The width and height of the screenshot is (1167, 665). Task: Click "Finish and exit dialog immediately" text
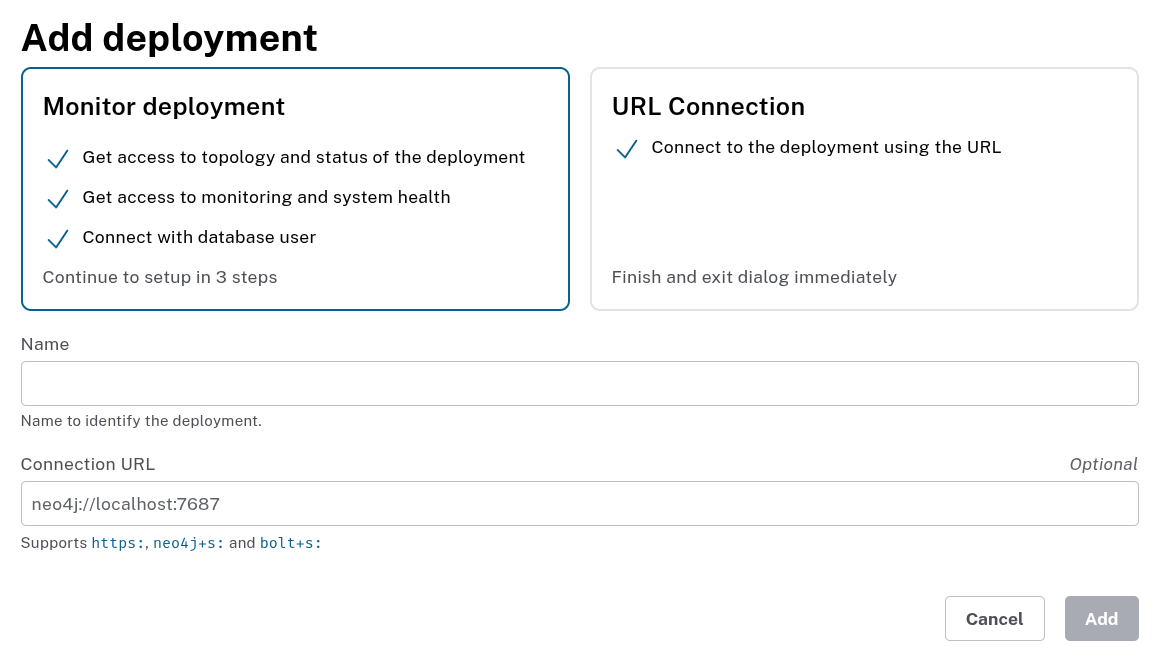click(x=754, y=277)
